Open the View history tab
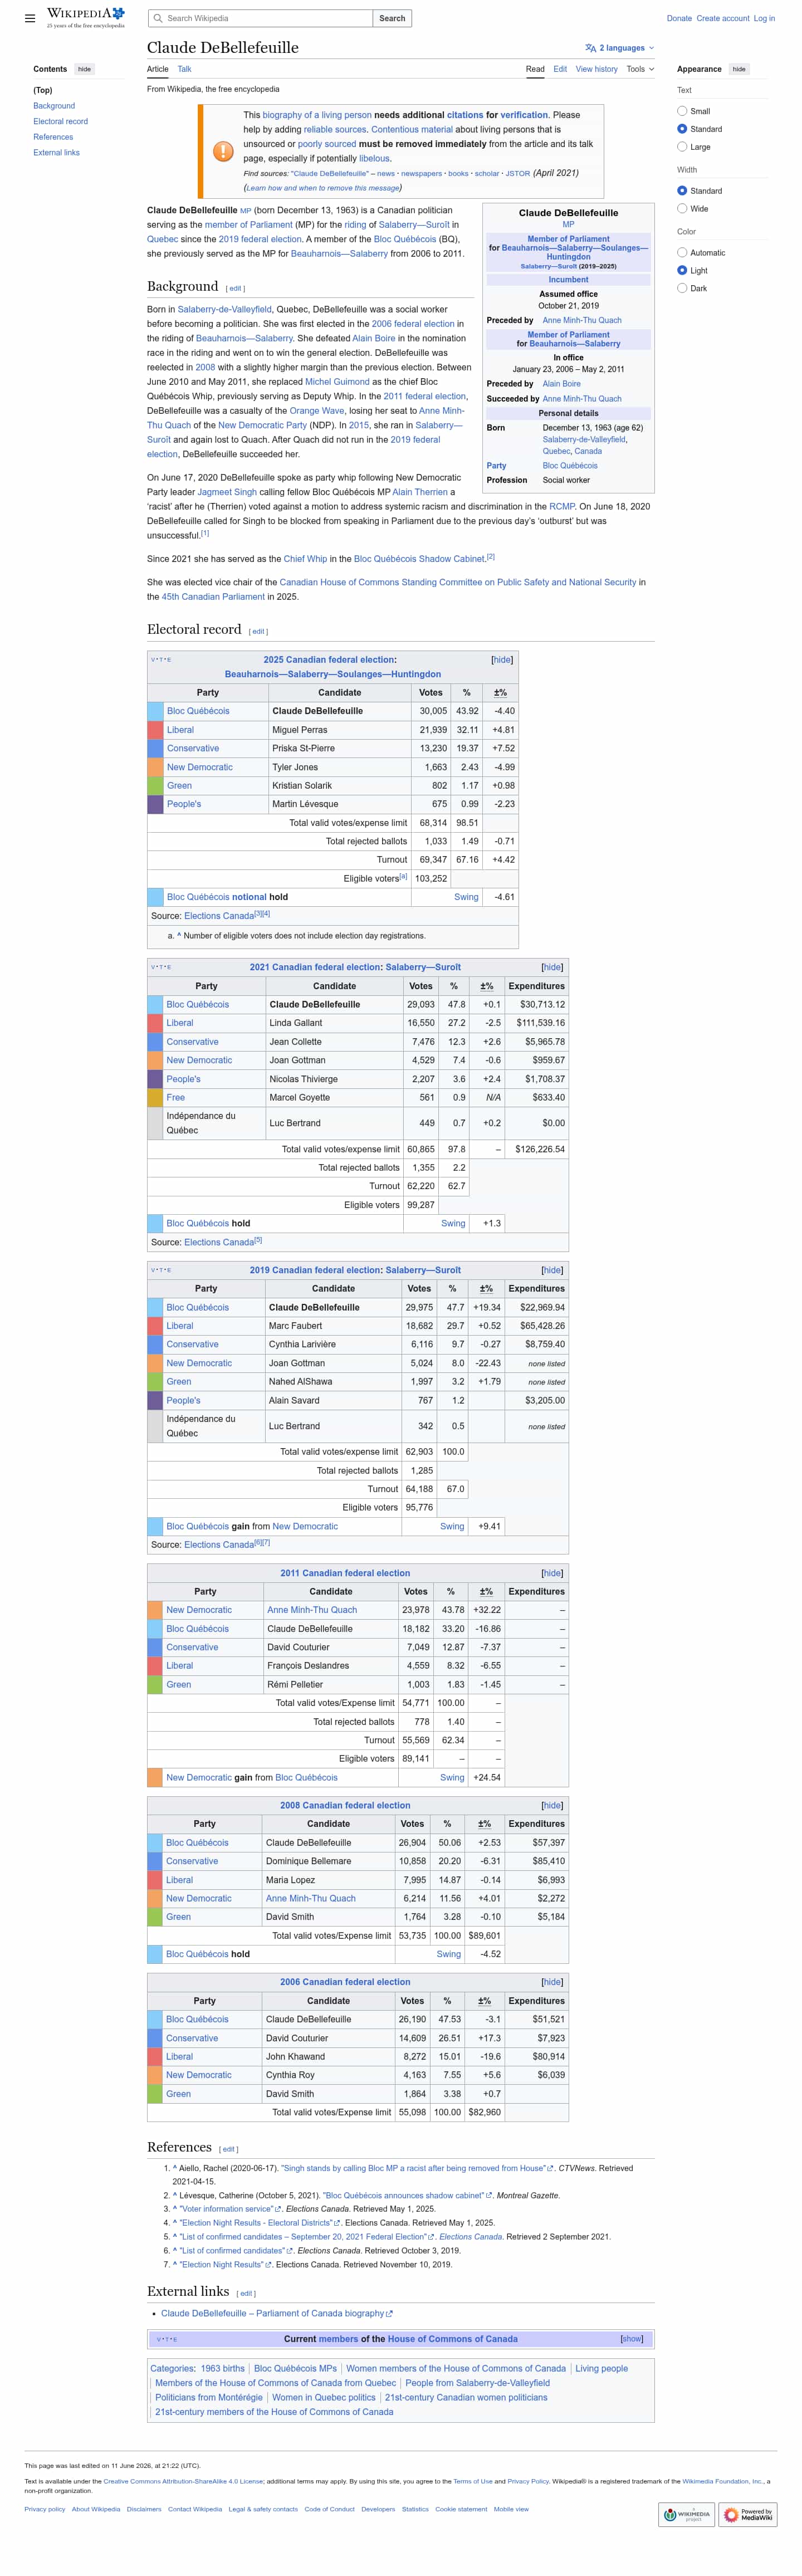Viewport: 802px width, 2576px height. [x=596, y=69]
